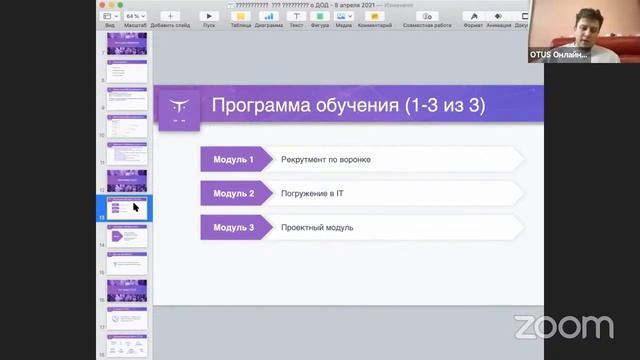This screenshot has height=360, width=640.
Task: Select slide 18 thumbnail in navigator
Action: (x=127, y=345)
